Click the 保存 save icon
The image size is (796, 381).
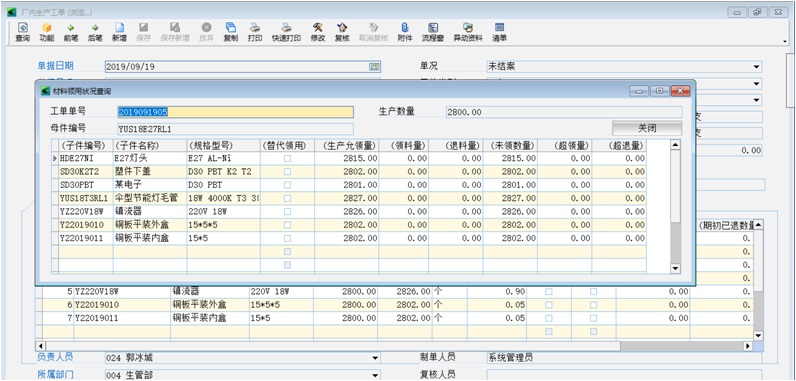coord(144,32)
